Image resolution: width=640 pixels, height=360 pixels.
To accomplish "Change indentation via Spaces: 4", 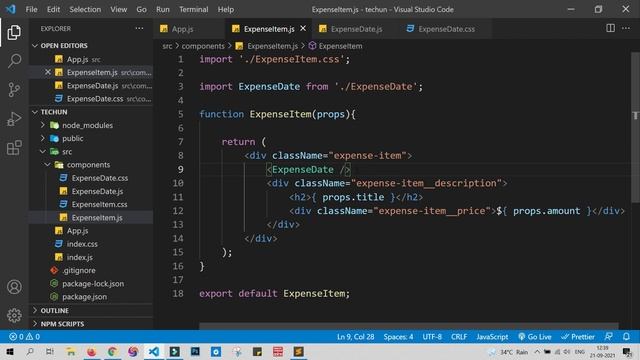I will pyautogui.click(x=398, y=337).
